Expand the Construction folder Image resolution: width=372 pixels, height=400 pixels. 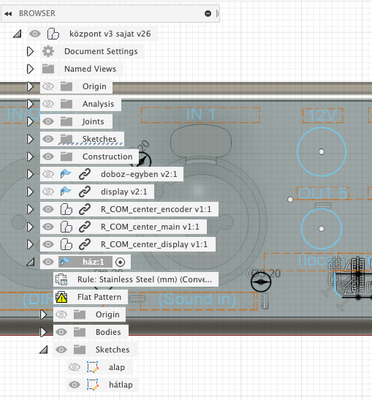click(30, 157)
